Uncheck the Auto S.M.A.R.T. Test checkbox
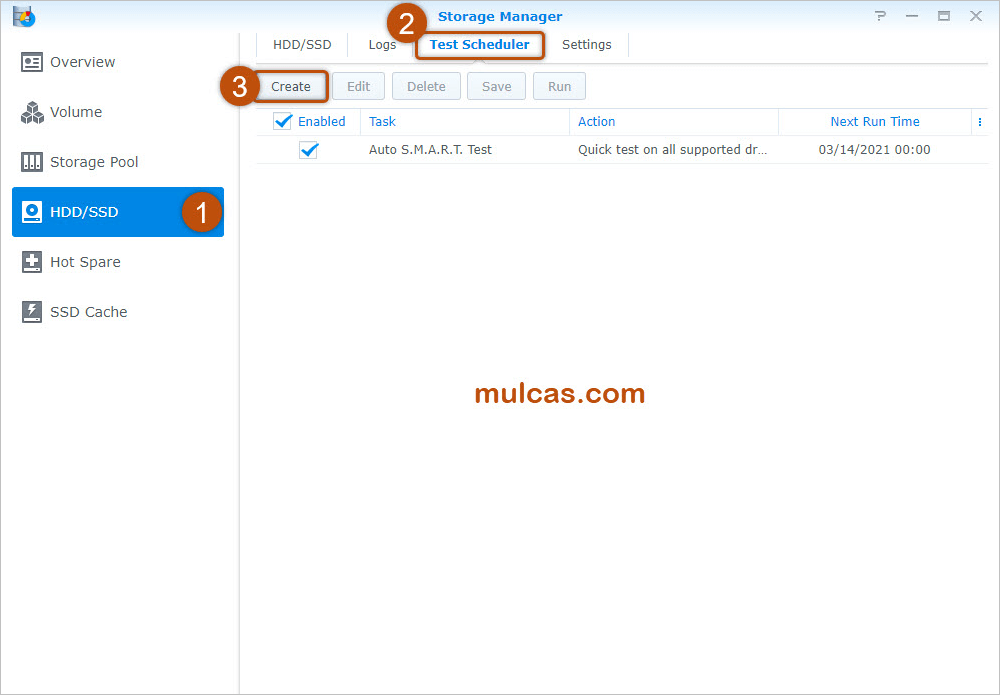Screen dimensions: 1000x695 309,150
